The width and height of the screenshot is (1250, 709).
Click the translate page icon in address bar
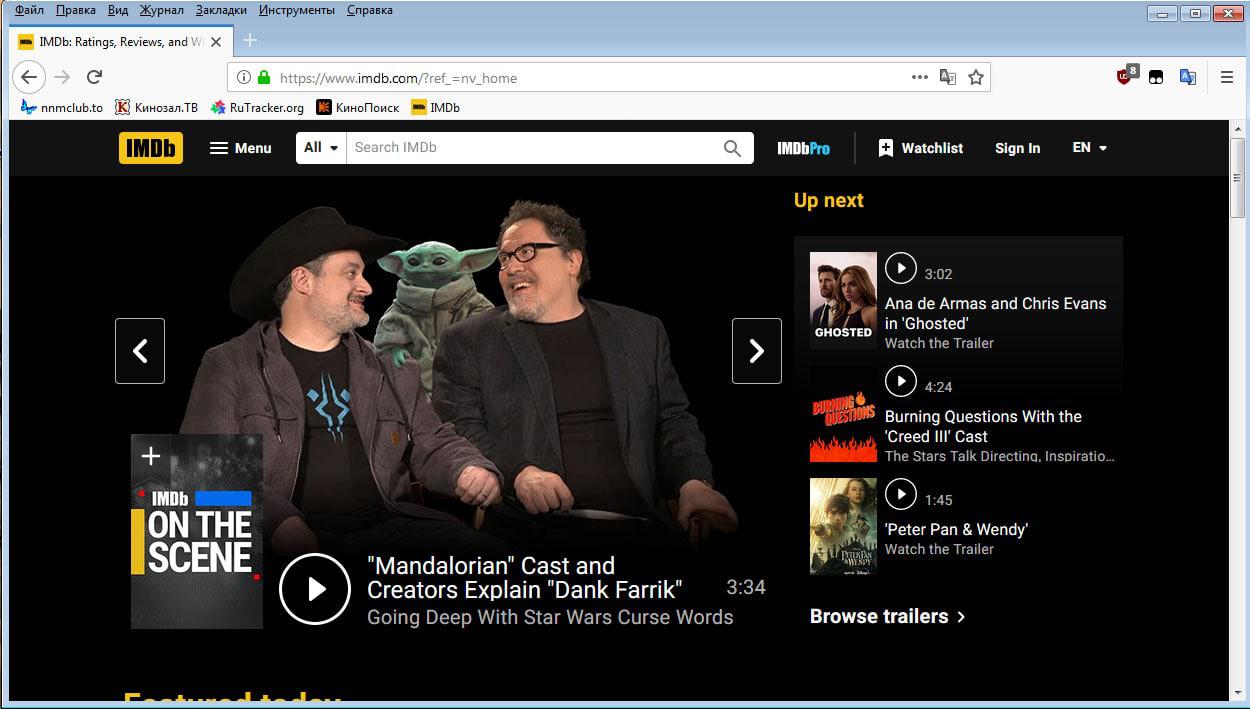948,77
